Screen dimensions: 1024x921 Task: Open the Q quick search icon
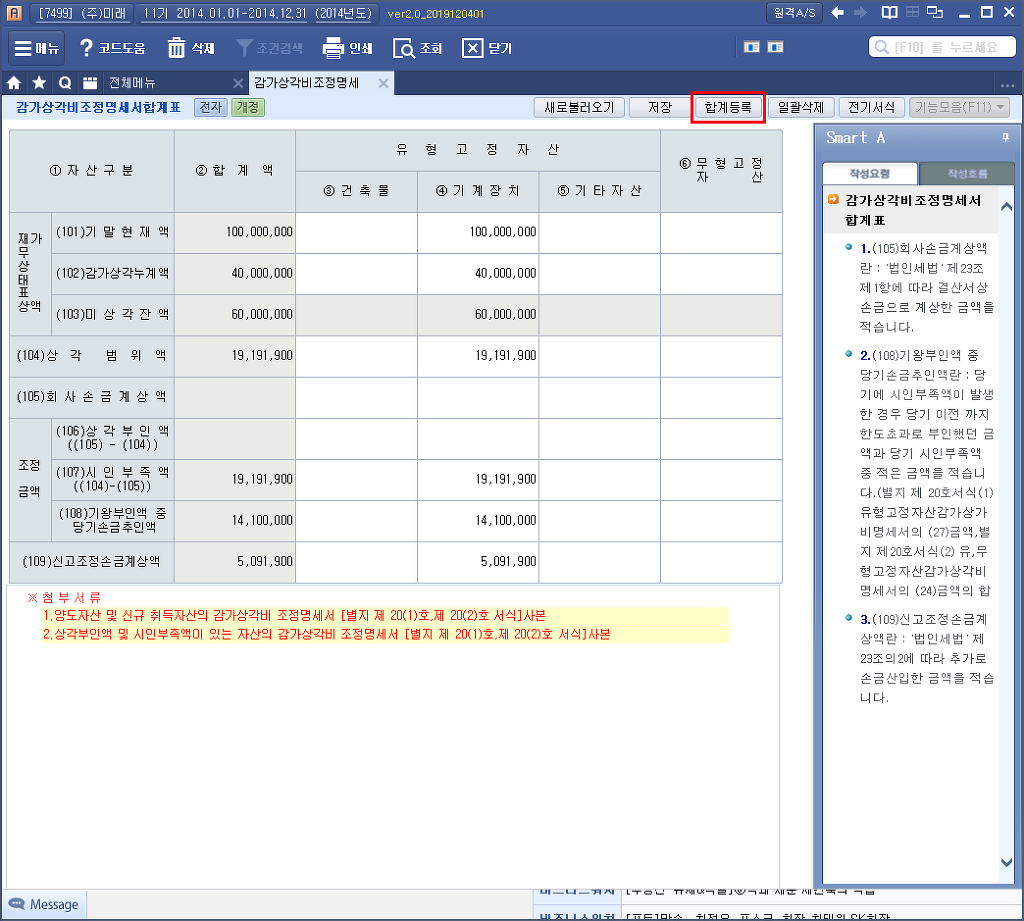pos(65,83)
